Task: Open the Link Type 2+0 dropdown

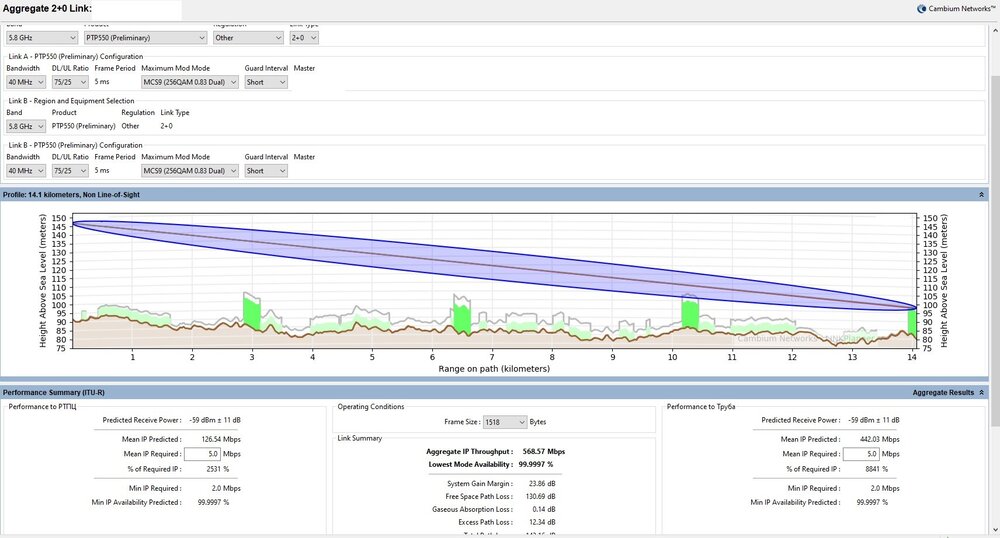Action: 304,37
